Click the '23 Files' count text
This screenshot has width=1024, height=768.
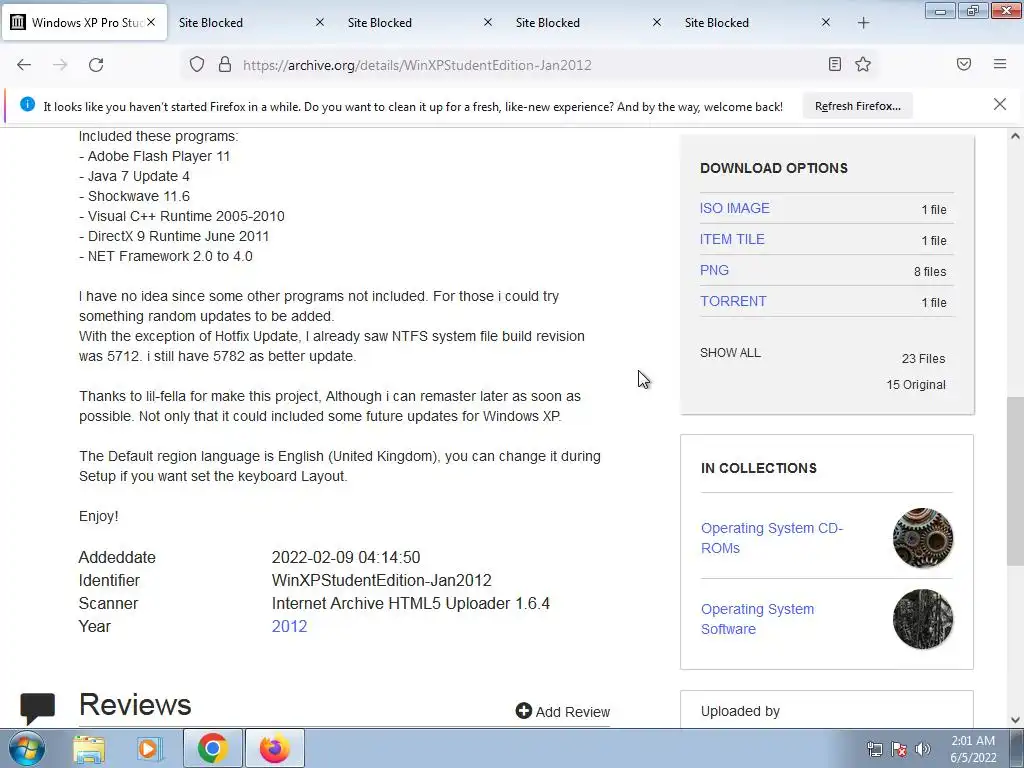pos(923,359)
